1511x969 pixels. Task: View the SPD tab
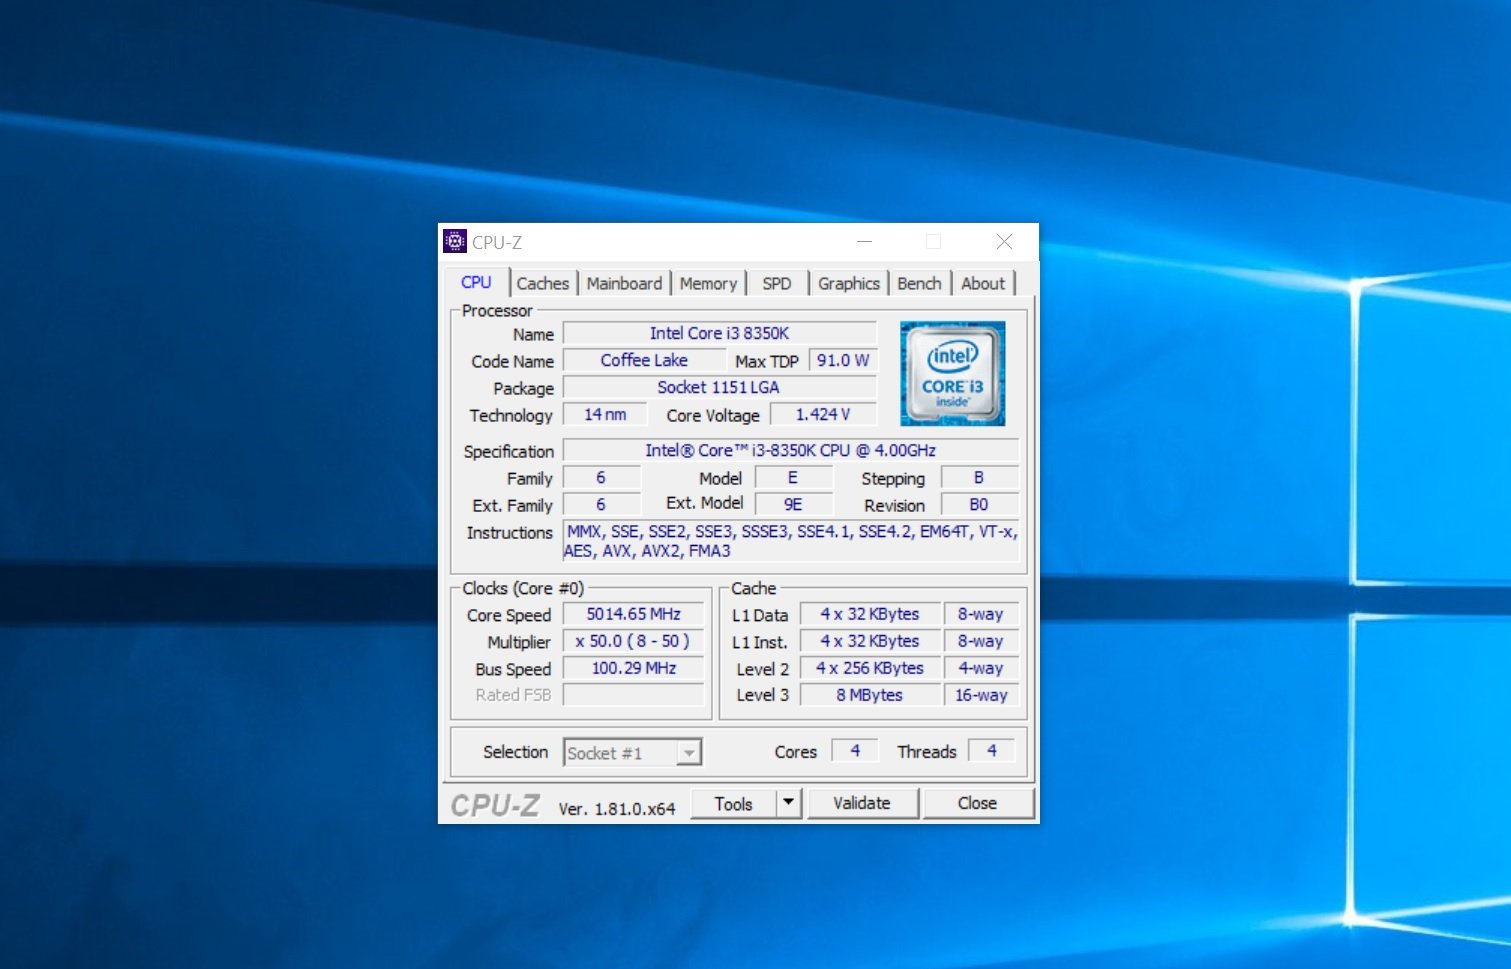pyautogui.click(x=776, y=284)
